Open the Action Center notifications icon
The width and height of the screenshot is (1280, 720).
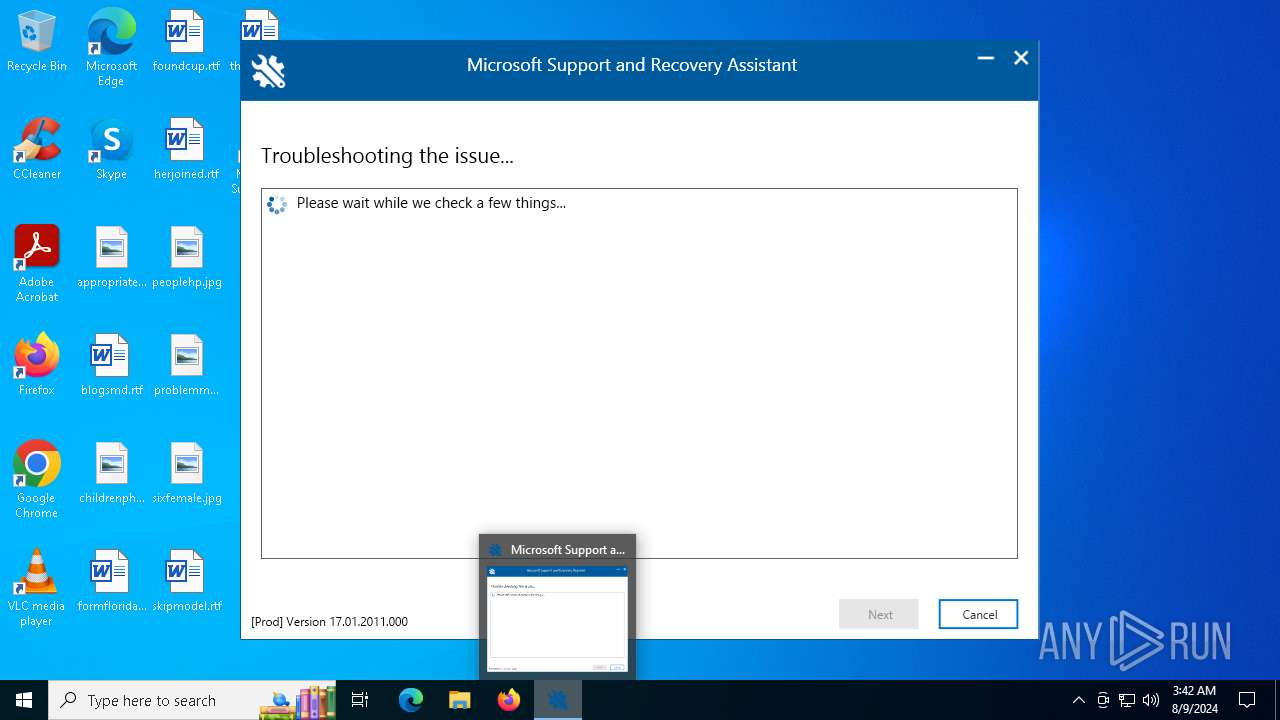1247,700
